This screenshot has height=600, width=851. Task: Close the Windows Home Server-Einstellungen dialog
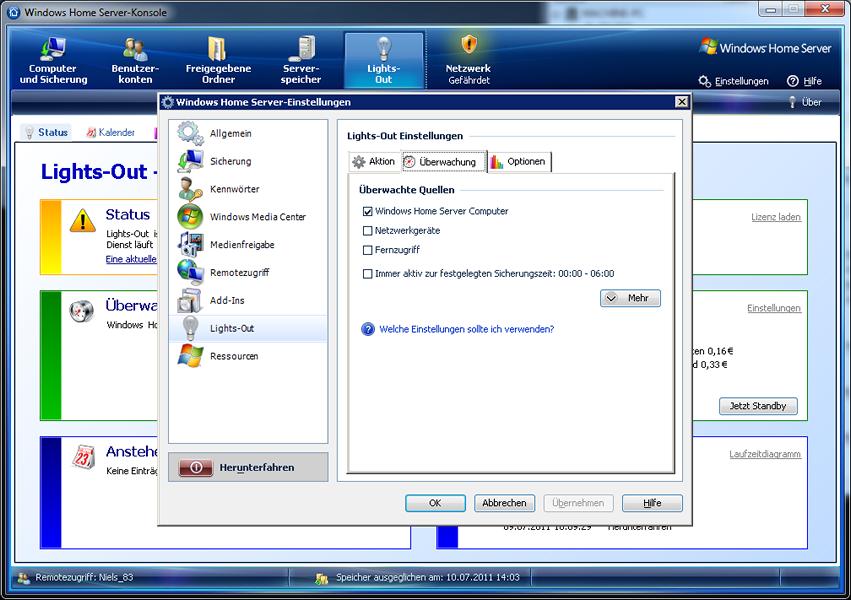click(x=682, y=102)
